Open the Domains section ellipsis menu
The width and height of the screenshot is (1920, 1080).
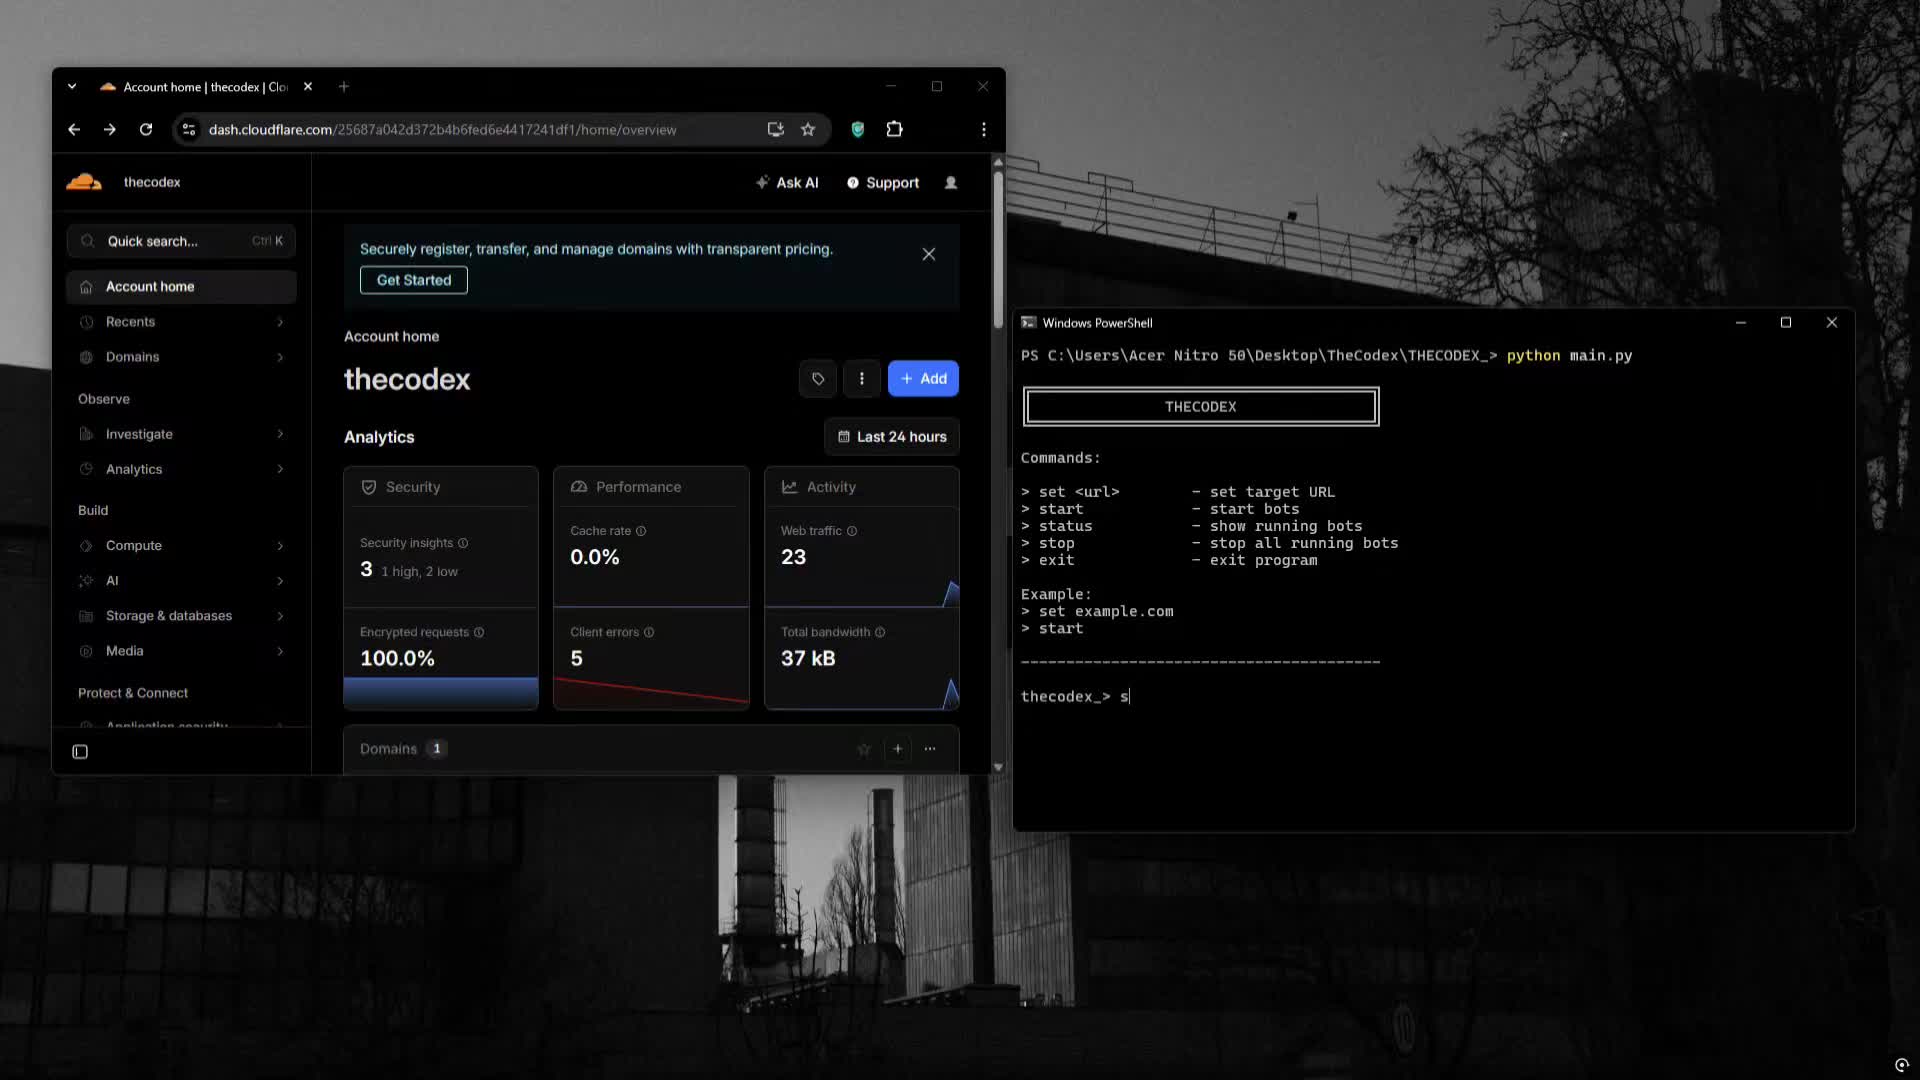tap(930, 749)
